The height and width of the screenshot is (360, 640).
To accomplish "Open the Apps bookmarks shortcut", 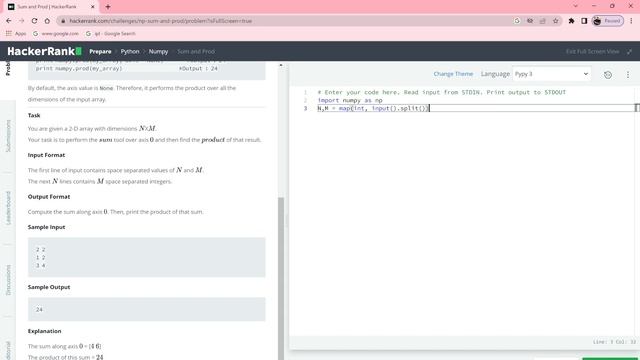I will coord(16,33).
